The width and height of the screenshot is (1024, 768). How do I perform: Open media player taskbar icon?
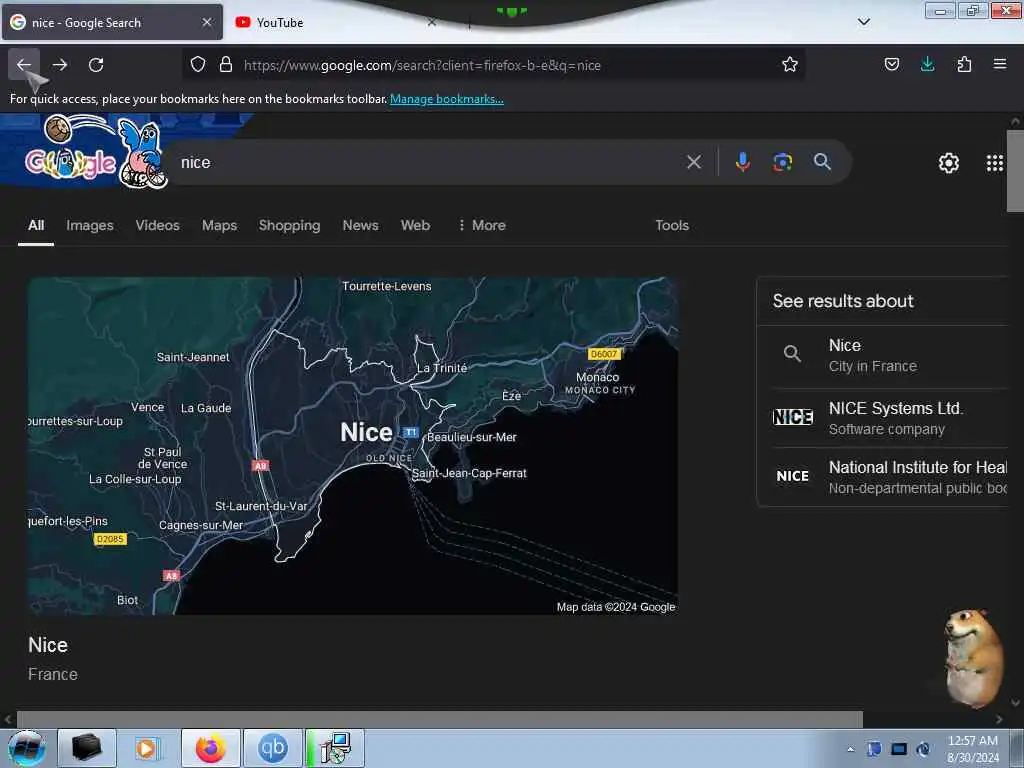[147, 748]
